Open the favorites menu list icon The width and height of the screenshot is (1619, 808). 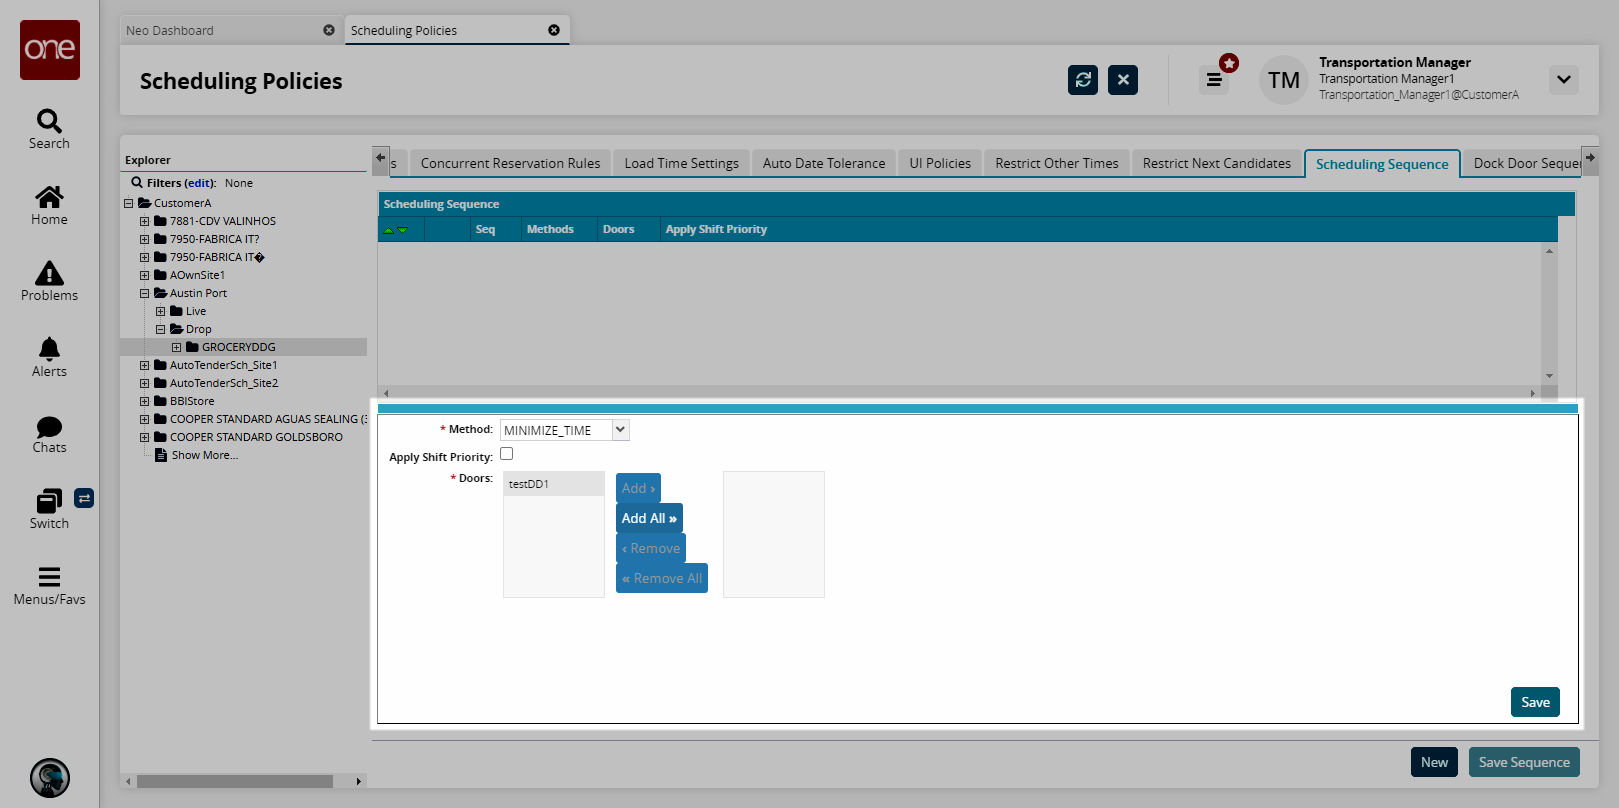[1214, 80]
